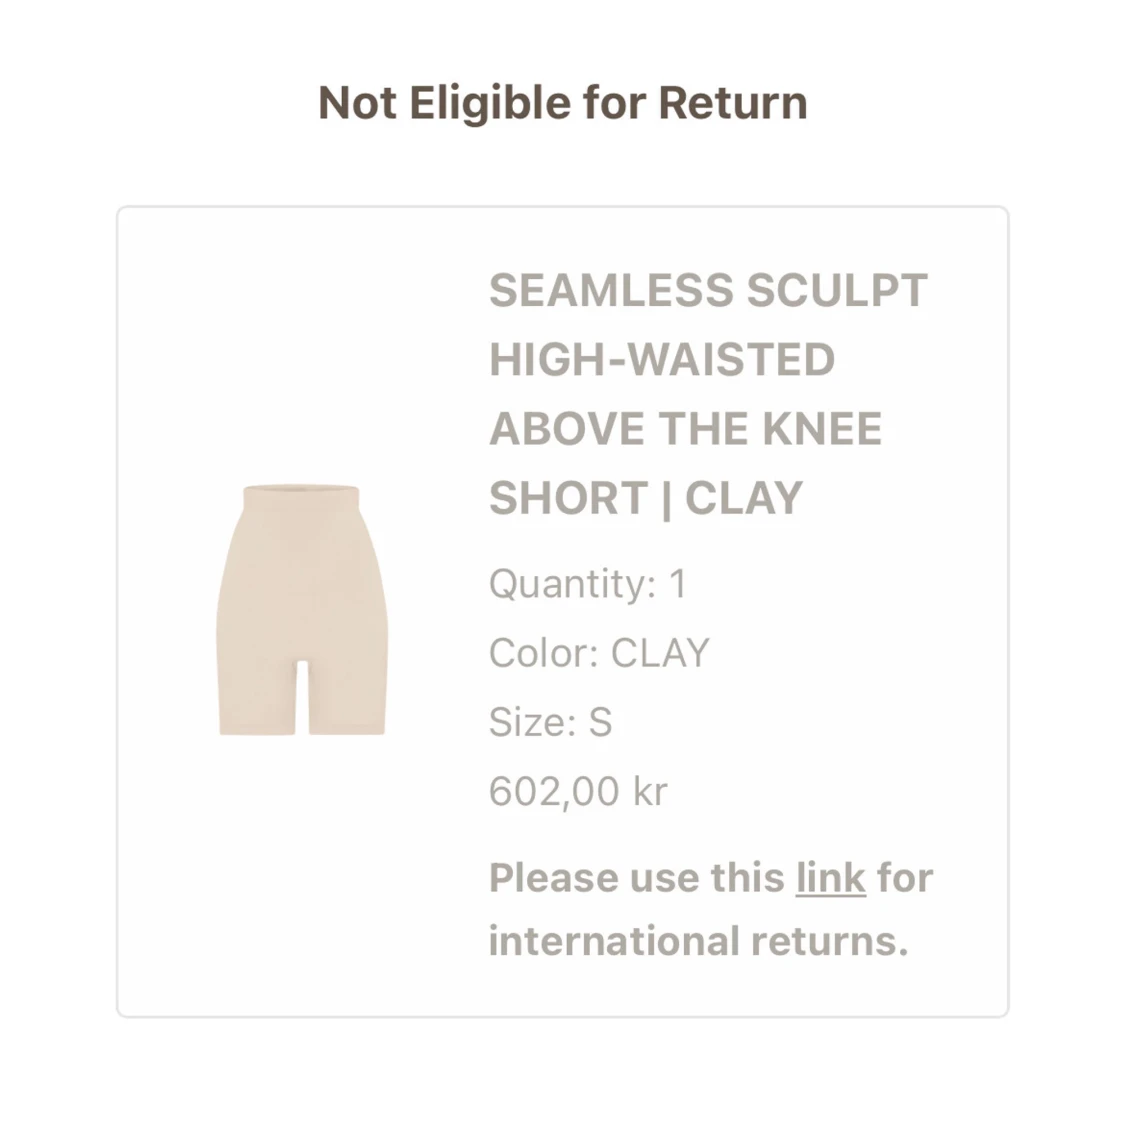
Task: Click the word "for" after the link
Action: pyautogui.click(x=904, y=878)
